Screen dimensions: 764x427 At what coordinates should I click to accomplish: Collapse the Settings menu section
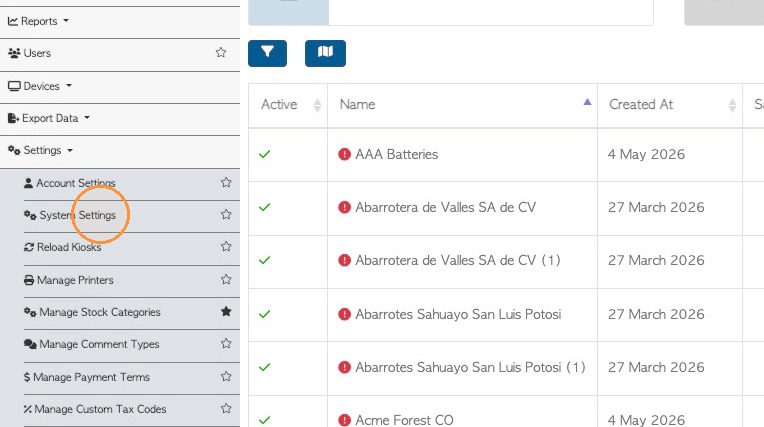40,151
